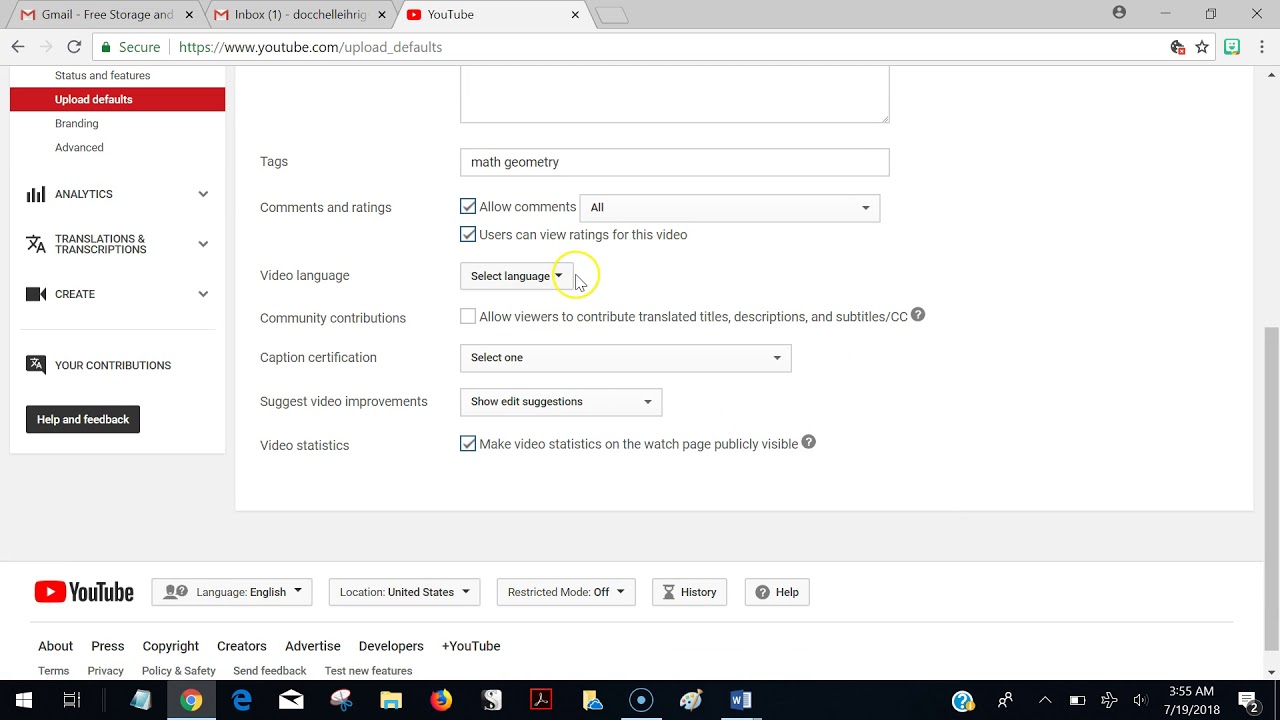This screenshot has width=1280, height=720.
Task: Open the footer Language: English dropdown
Action: [232, 592]
